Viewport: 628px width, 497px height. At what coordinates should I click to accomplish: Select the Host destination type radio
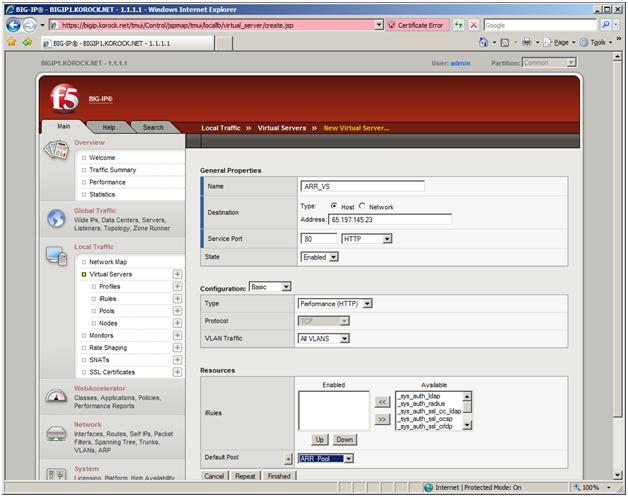pos(334,205)
